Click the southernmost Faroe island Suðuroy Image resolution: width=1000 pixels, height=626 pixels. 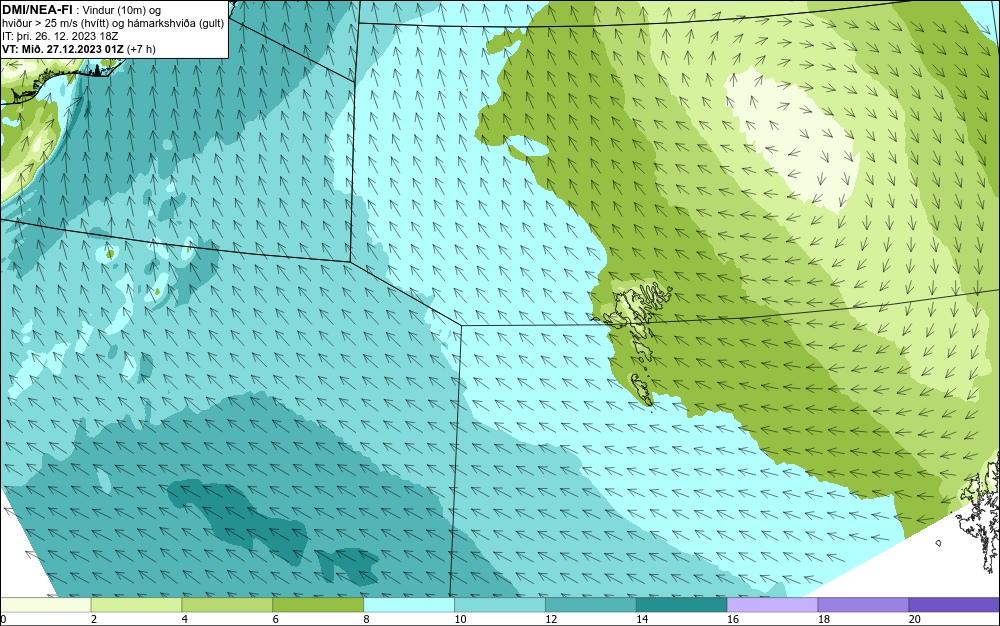coord(642,390)
